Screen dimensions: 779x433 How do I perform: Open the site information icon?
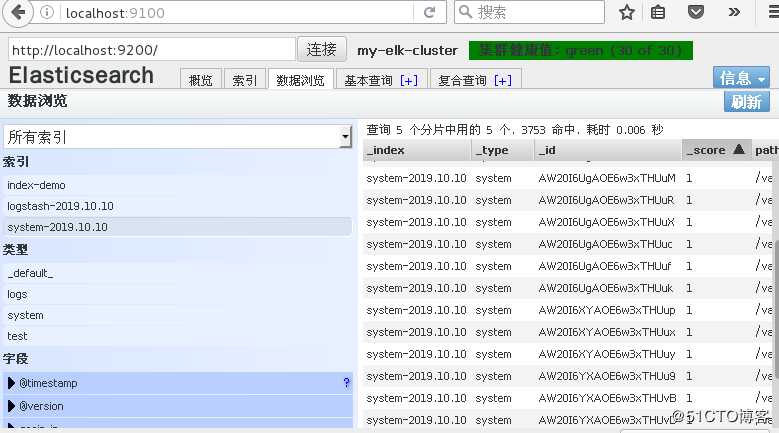pyautogui.click(x=47, y=12)
